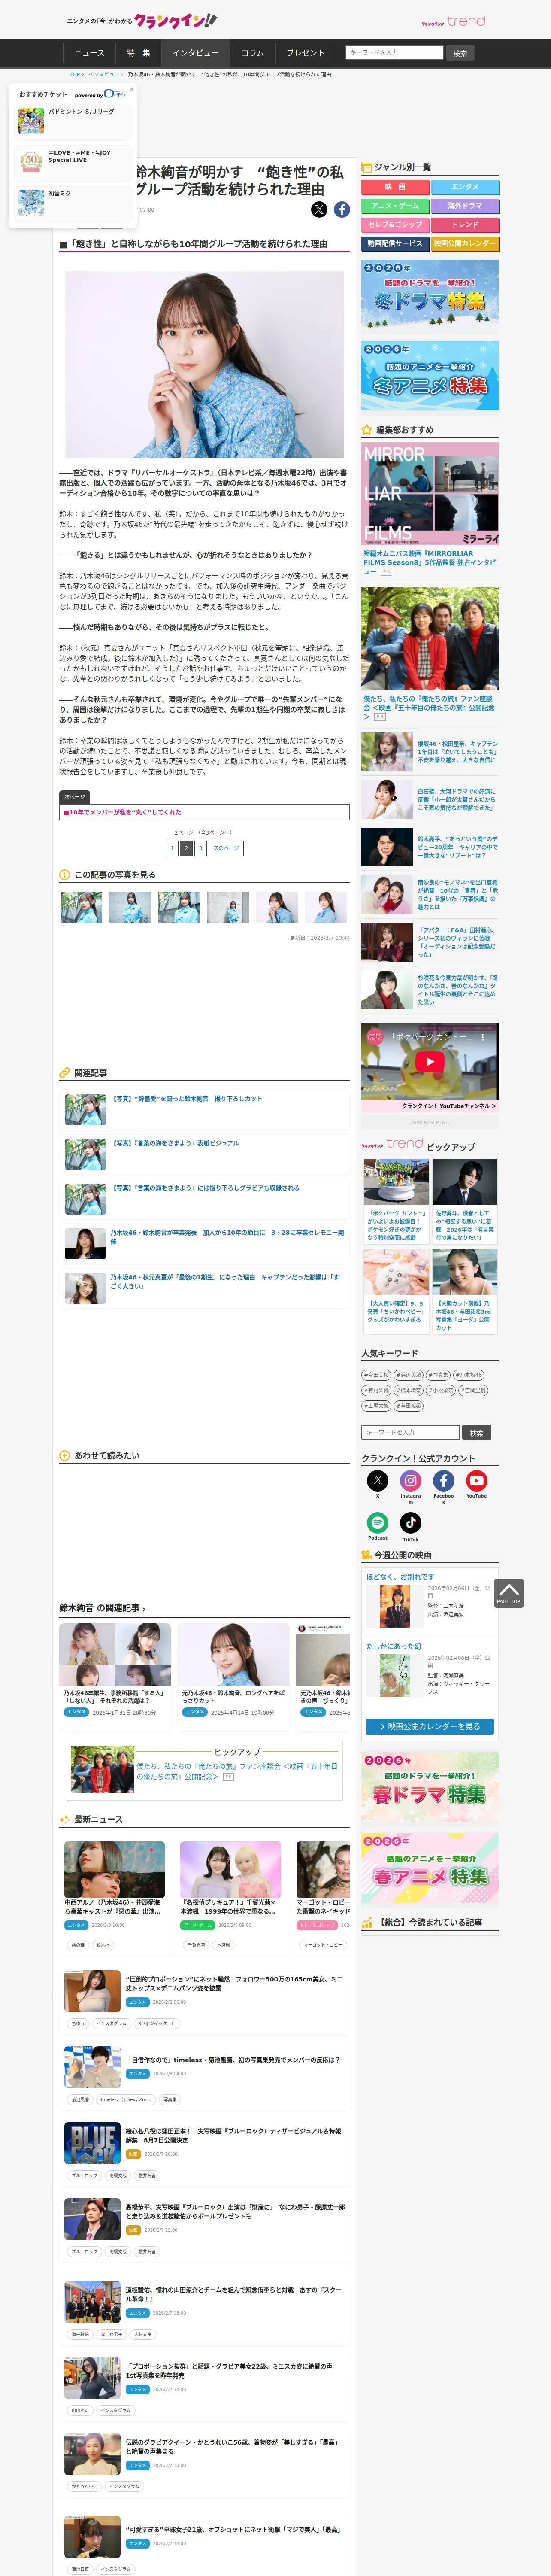
Task: Open 鈴木絢音 の関連記事 heading link
Action: [x=102, y=1608]
